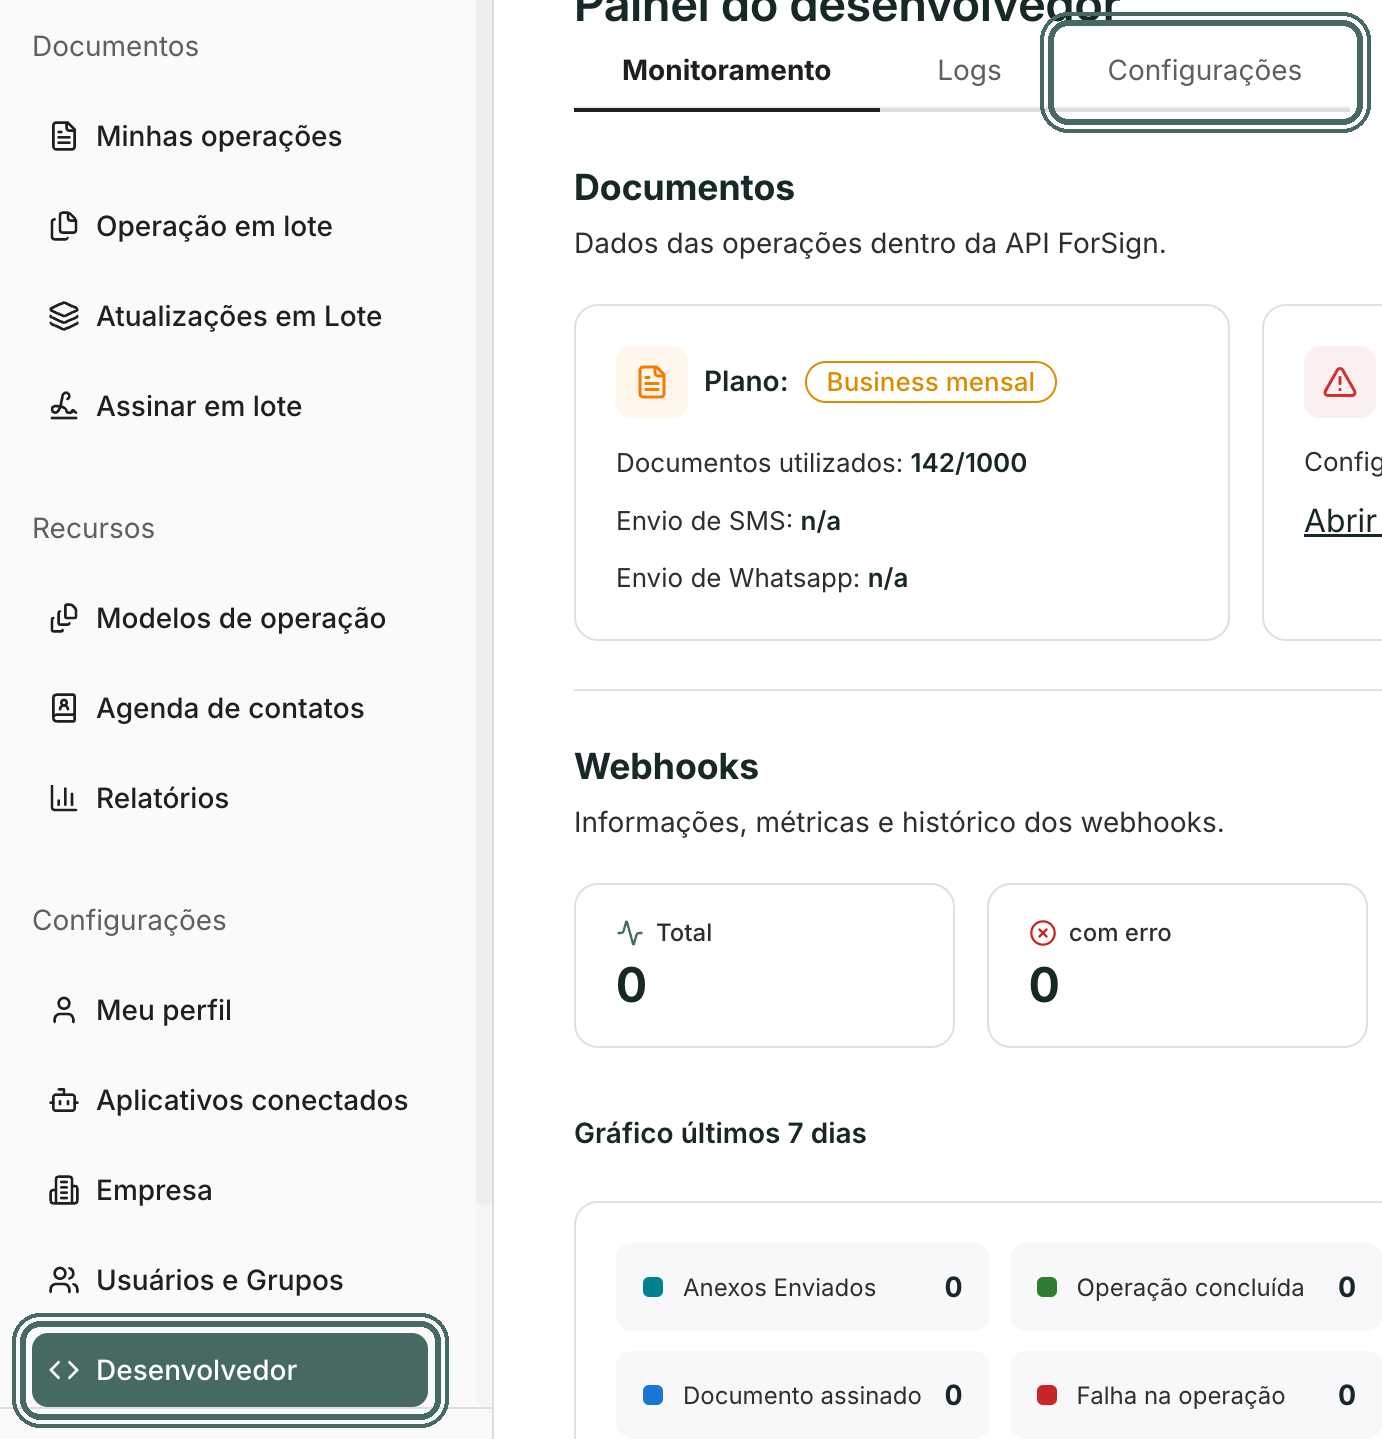Click the Recursos sidebar section label

coord(94,528)
